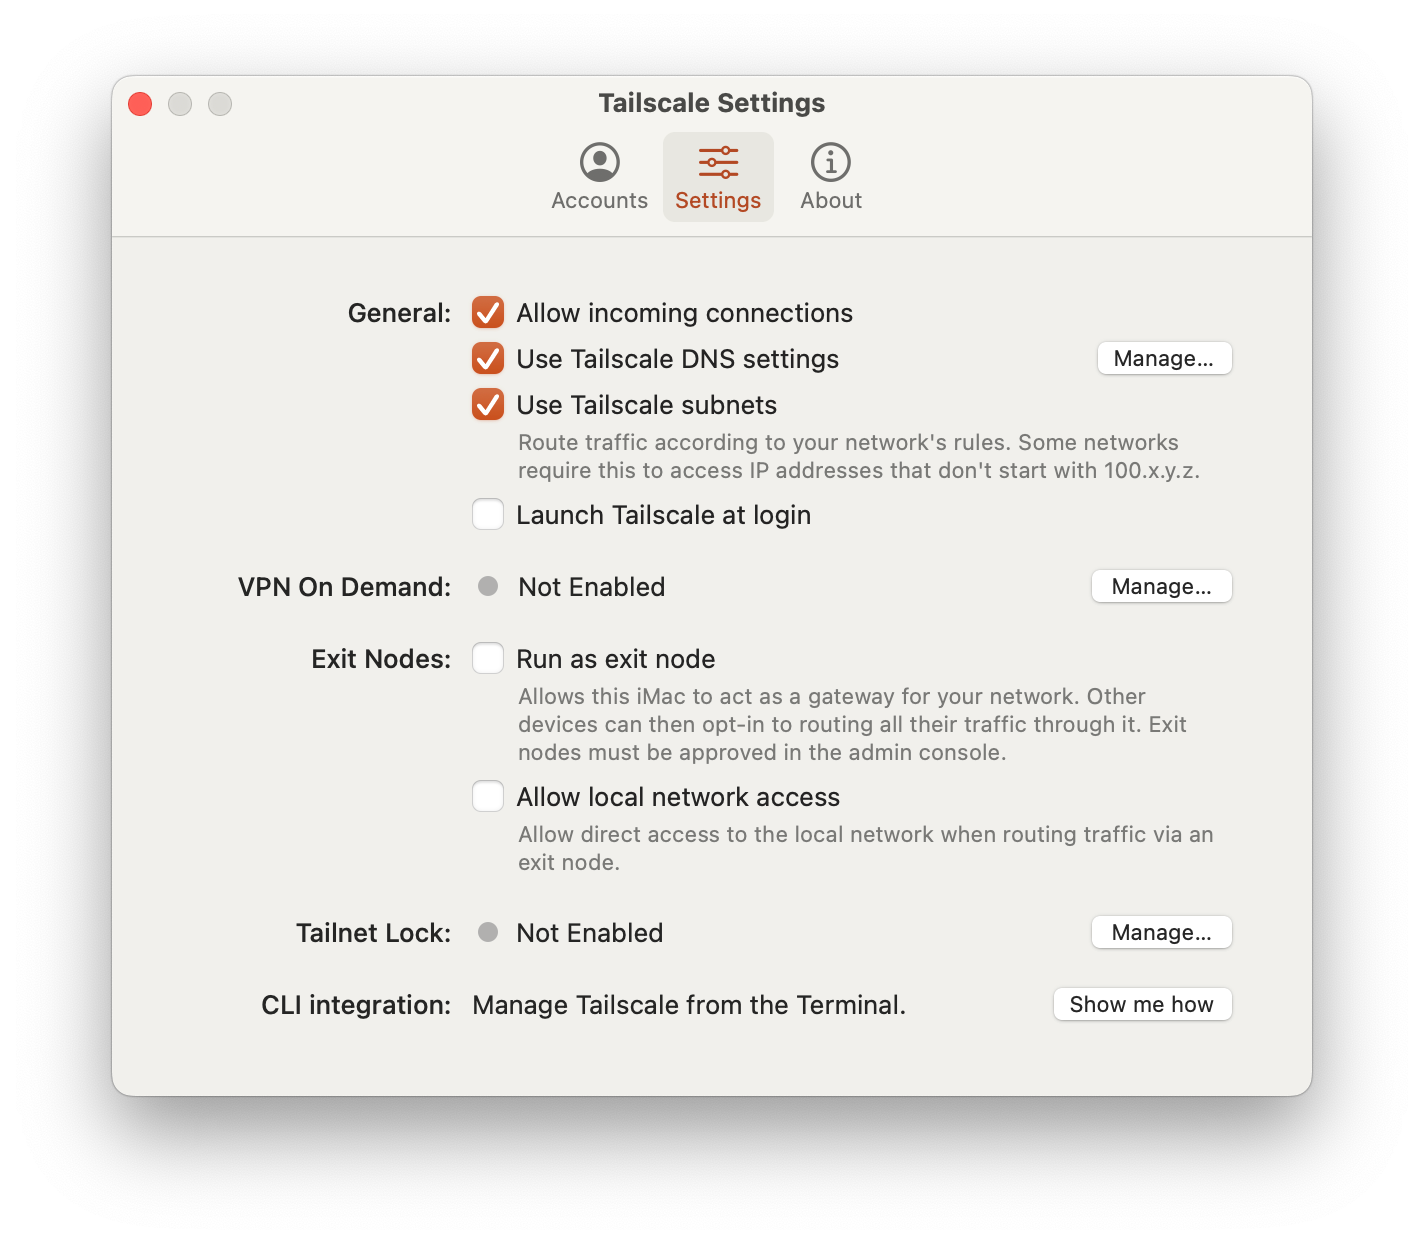1424x1244 pixels.
Task: Disable Use Tailscale DNS settings checkbox
Action: (x=488, y=359)
